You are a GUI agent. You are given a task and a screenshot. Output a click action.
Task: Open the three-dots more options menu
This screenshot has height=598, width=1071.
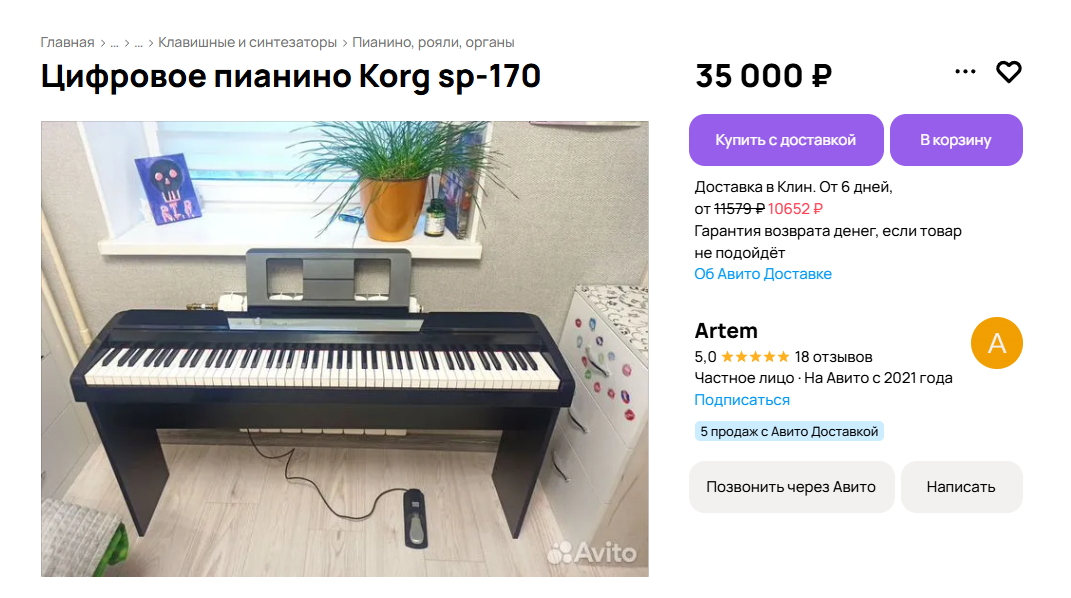pyautogui.click(x=965, y=72)
